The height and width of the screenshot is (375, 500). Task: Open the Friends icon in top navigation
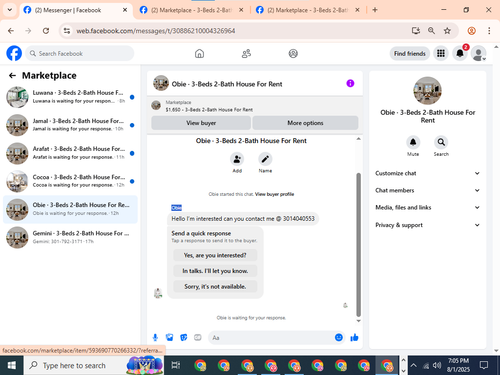pyautogui.click(x=246, y=53)
